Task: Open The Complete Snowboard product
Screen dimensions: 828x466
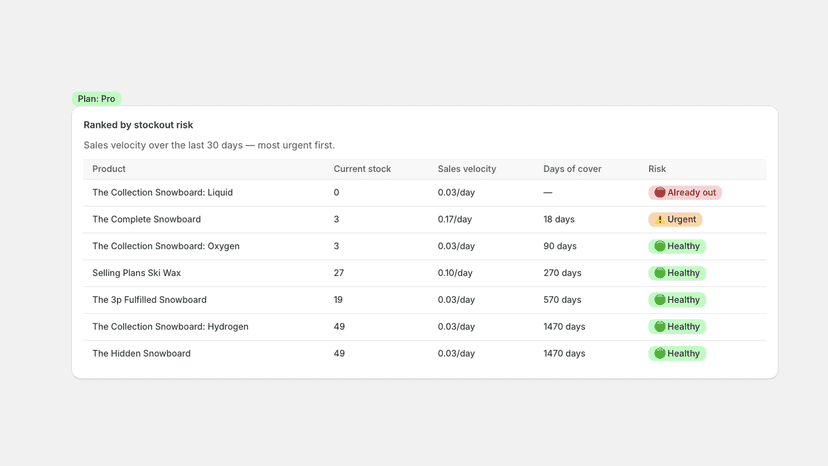Action: tap(147, 219)
